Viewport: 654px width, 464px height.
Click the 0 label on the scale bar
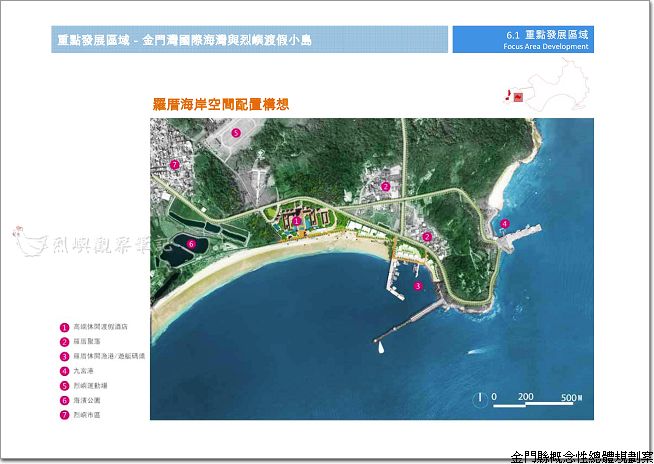tap(494, 396)
